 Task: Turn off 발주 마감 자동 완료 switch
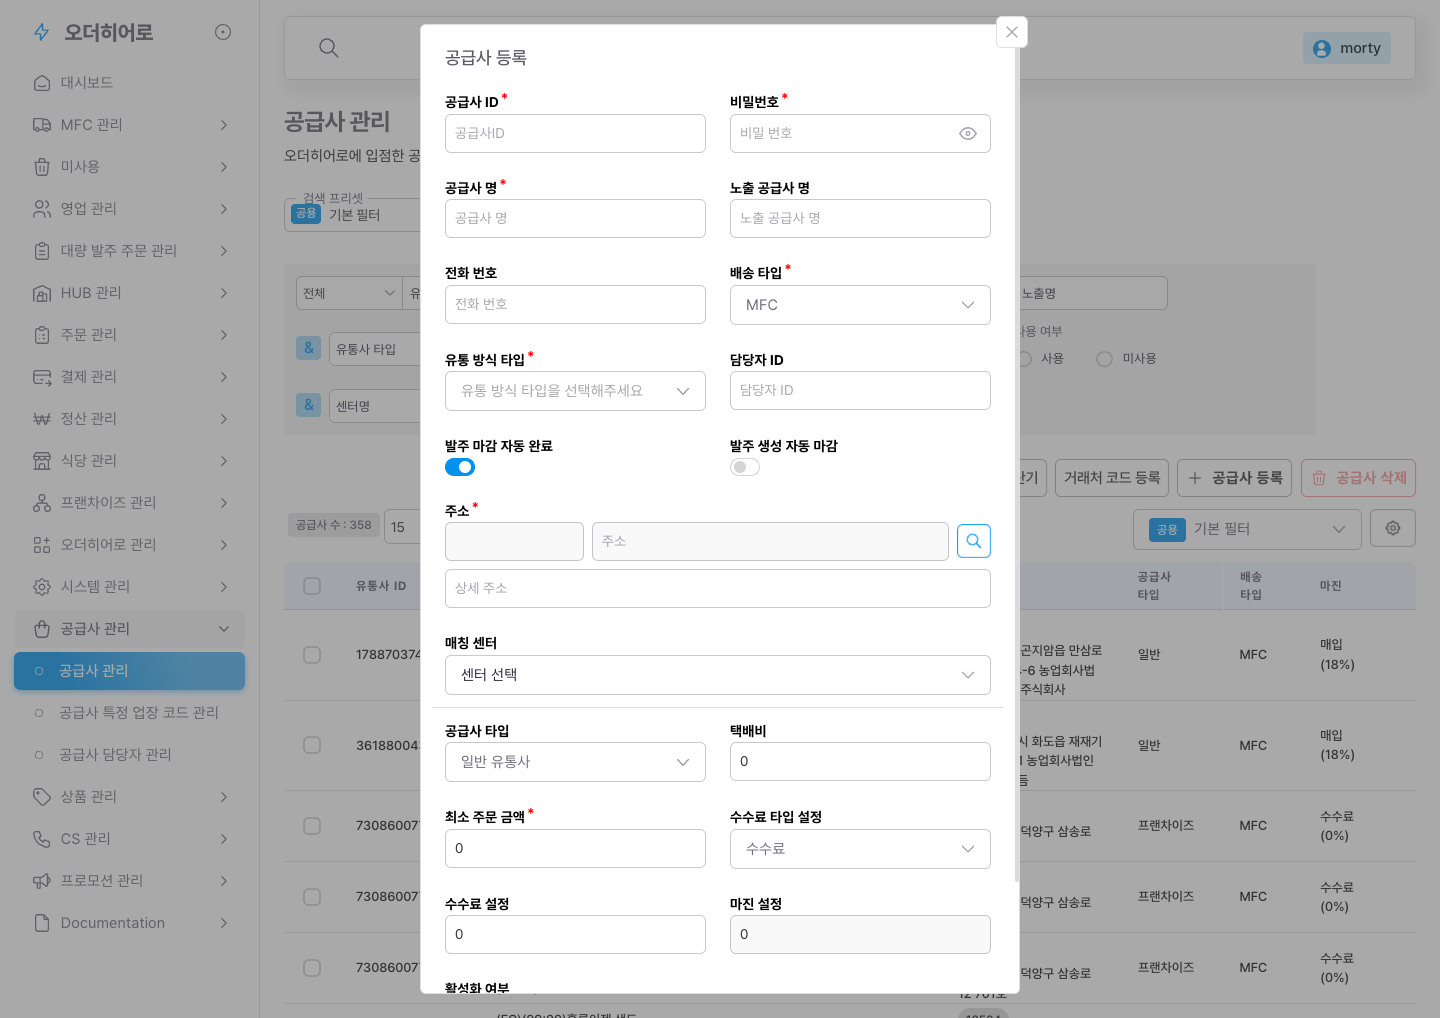point(460,467)
